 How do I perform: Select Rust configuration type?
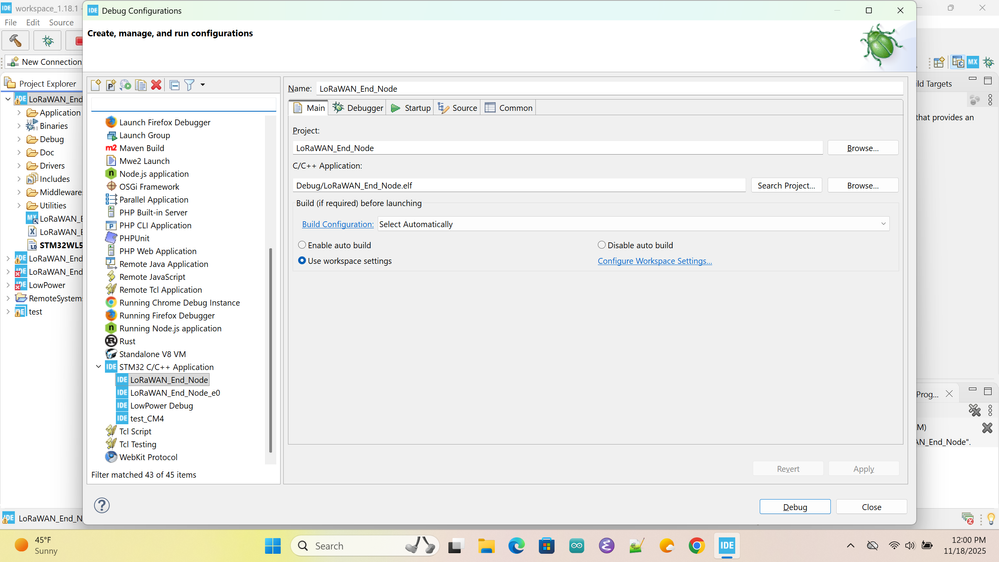[127, 341]
